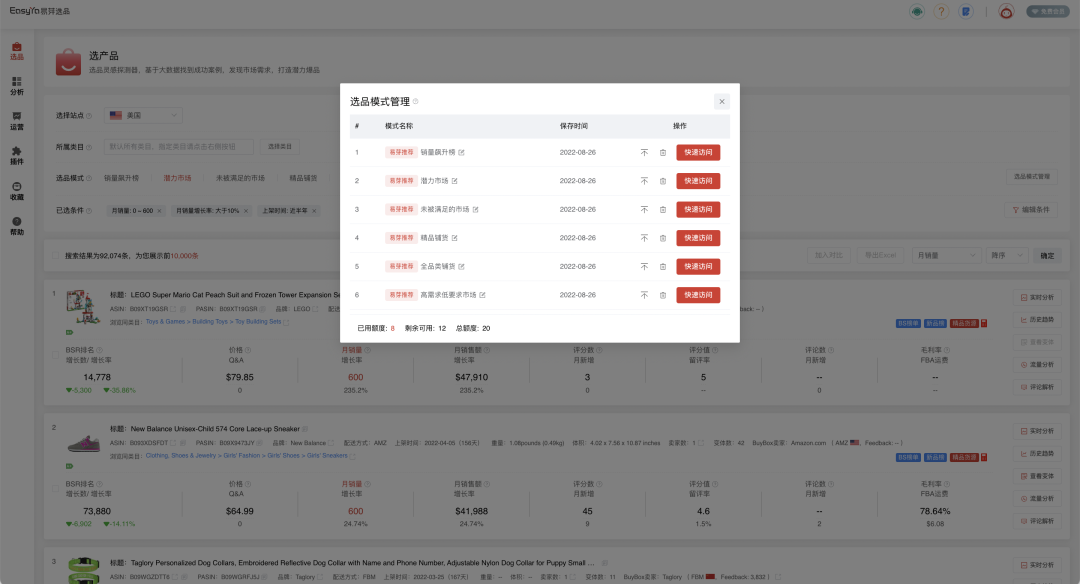
Task: Click the 确定 sort confirm button
Action: (1047, 256)
